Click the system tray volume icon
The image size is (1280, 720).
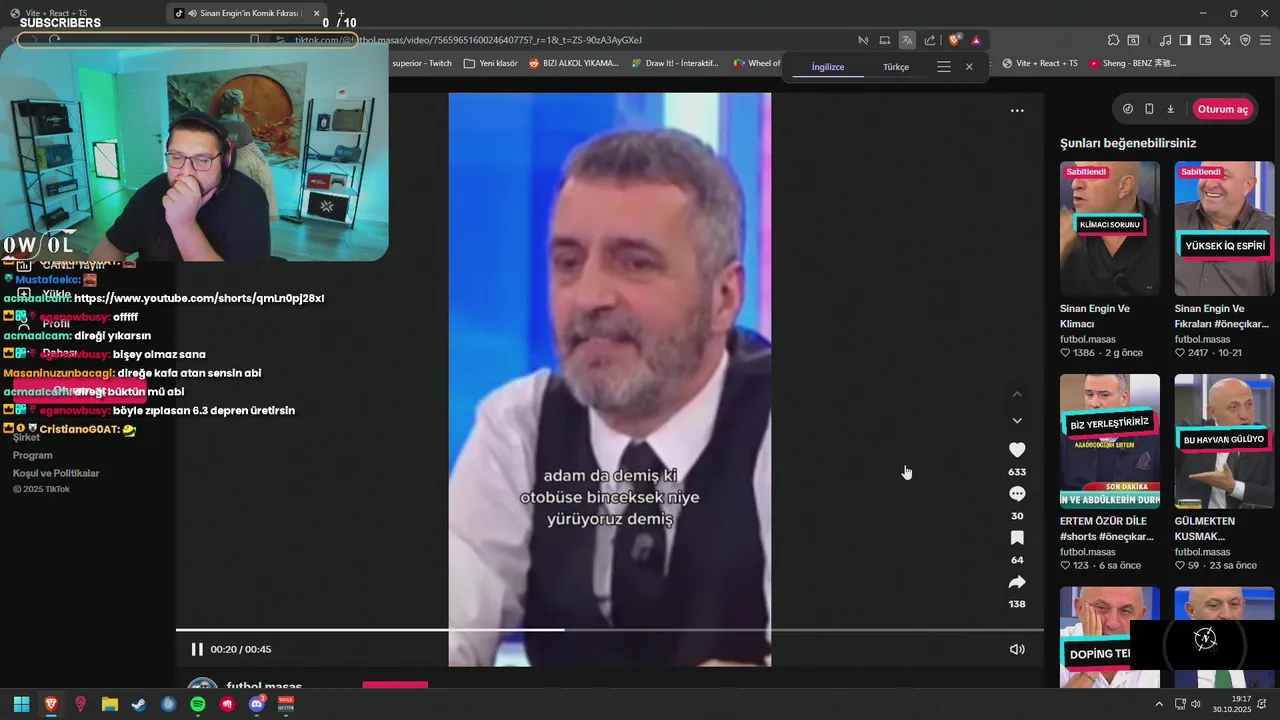click(1196, 704)
